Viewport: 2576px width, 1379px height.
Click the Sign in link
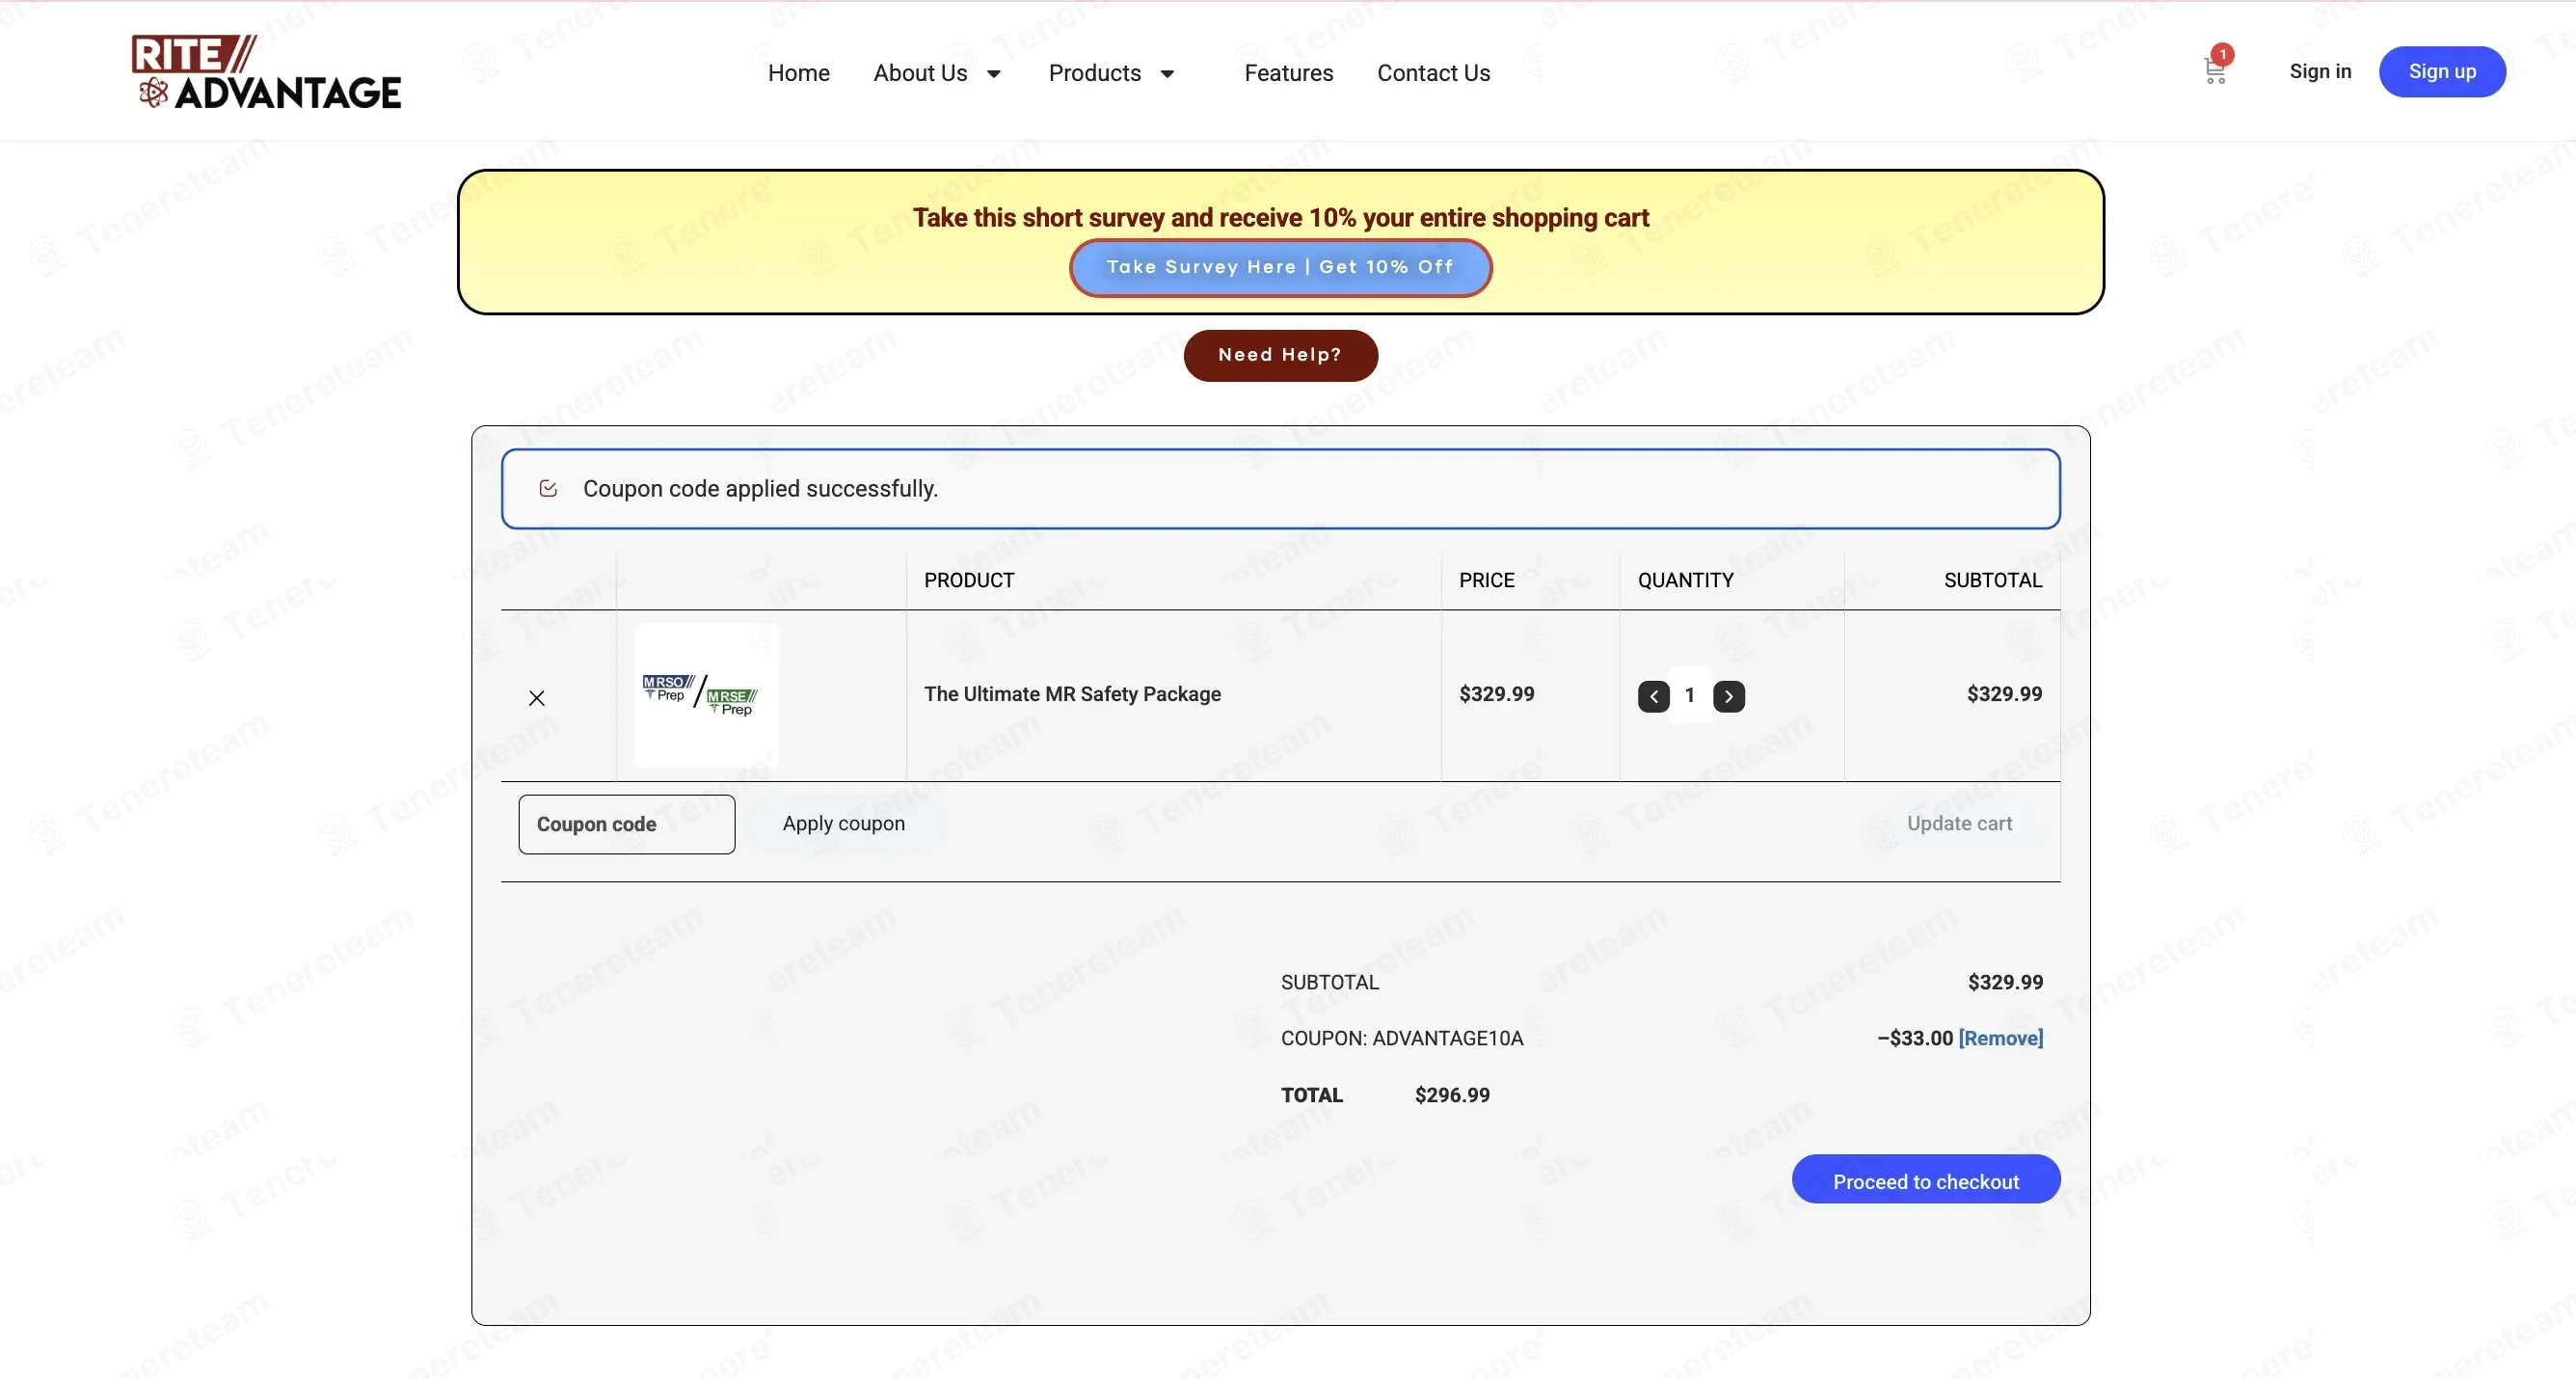pyautogui.click(x=2321, y=71)
